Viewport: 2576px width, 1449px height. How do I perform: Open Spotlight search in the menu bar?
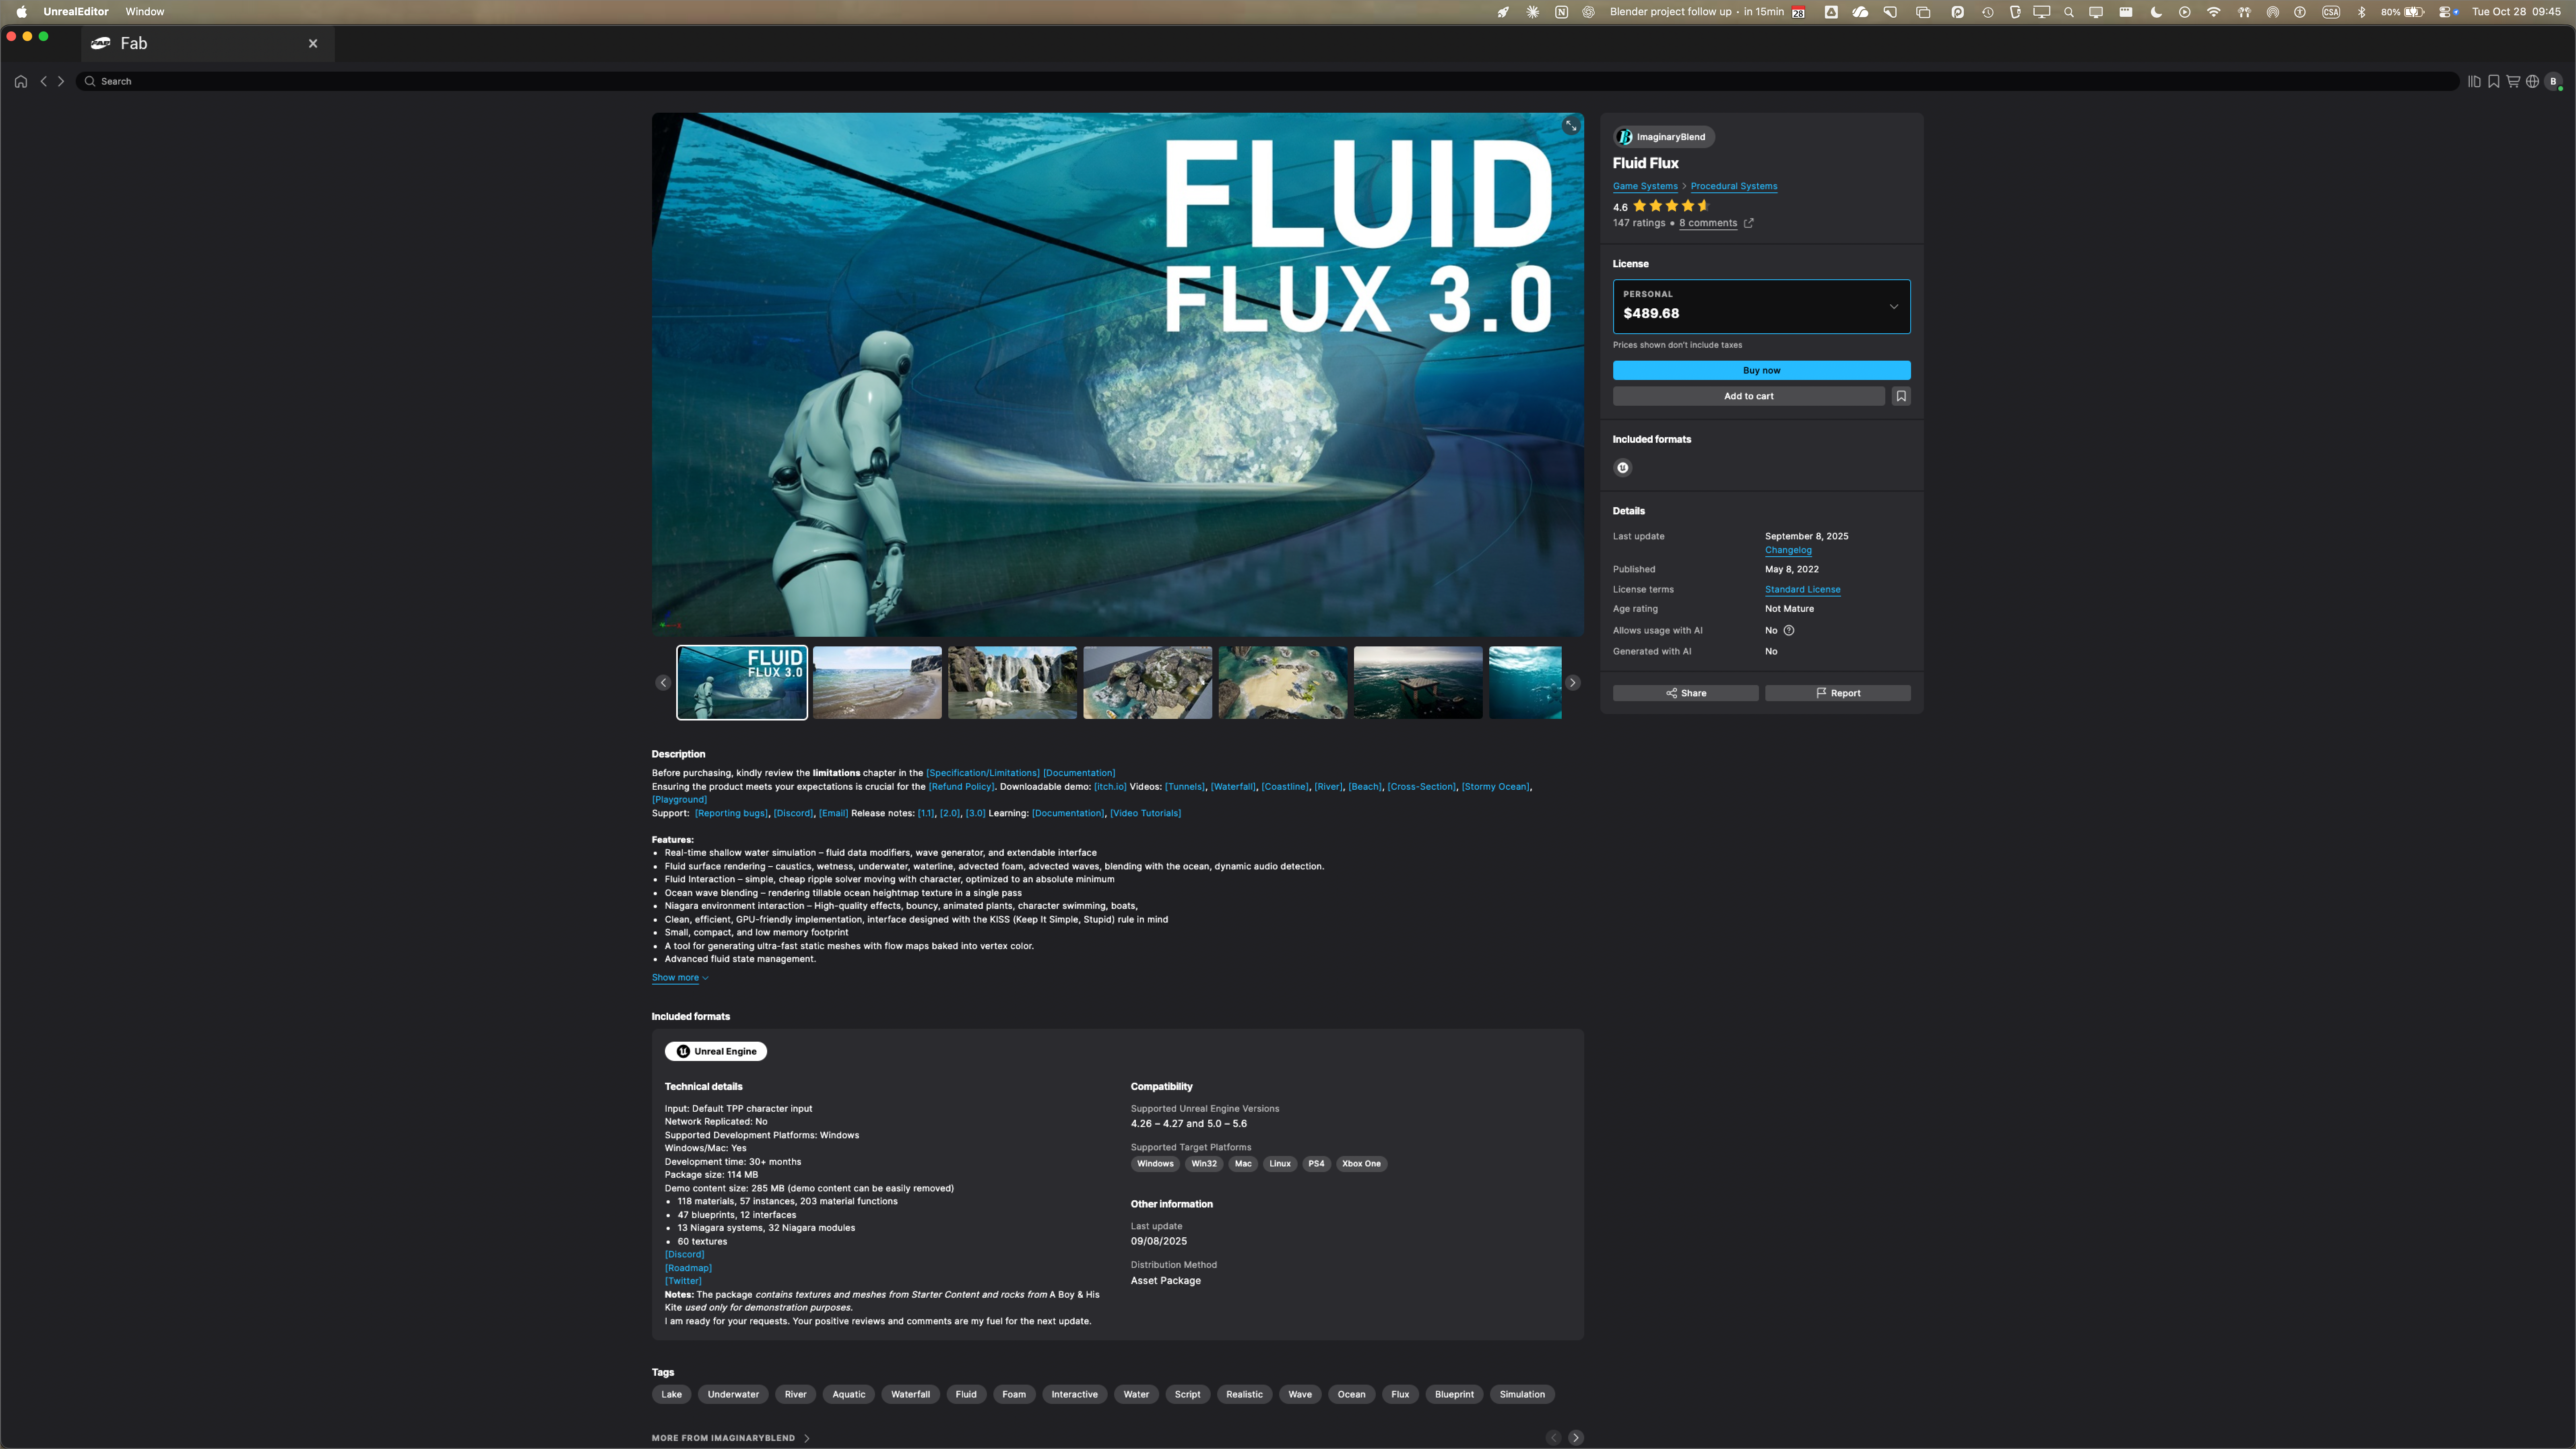pyautogui.click(x=2069, y=12)
